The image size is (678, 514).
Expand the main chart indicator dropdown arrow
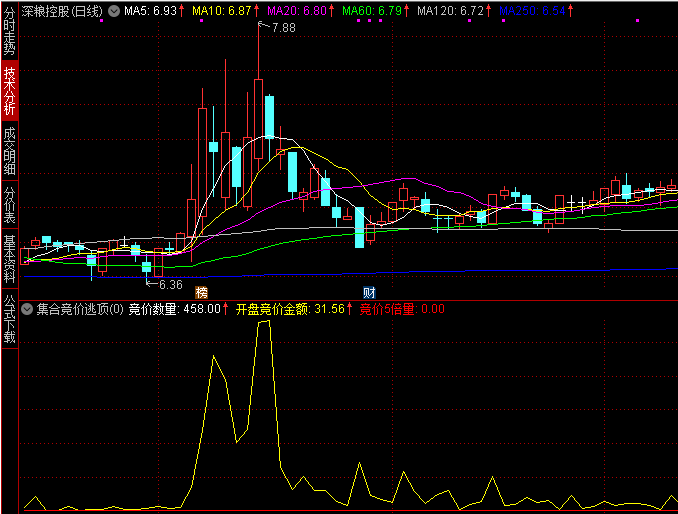[114, 11]
